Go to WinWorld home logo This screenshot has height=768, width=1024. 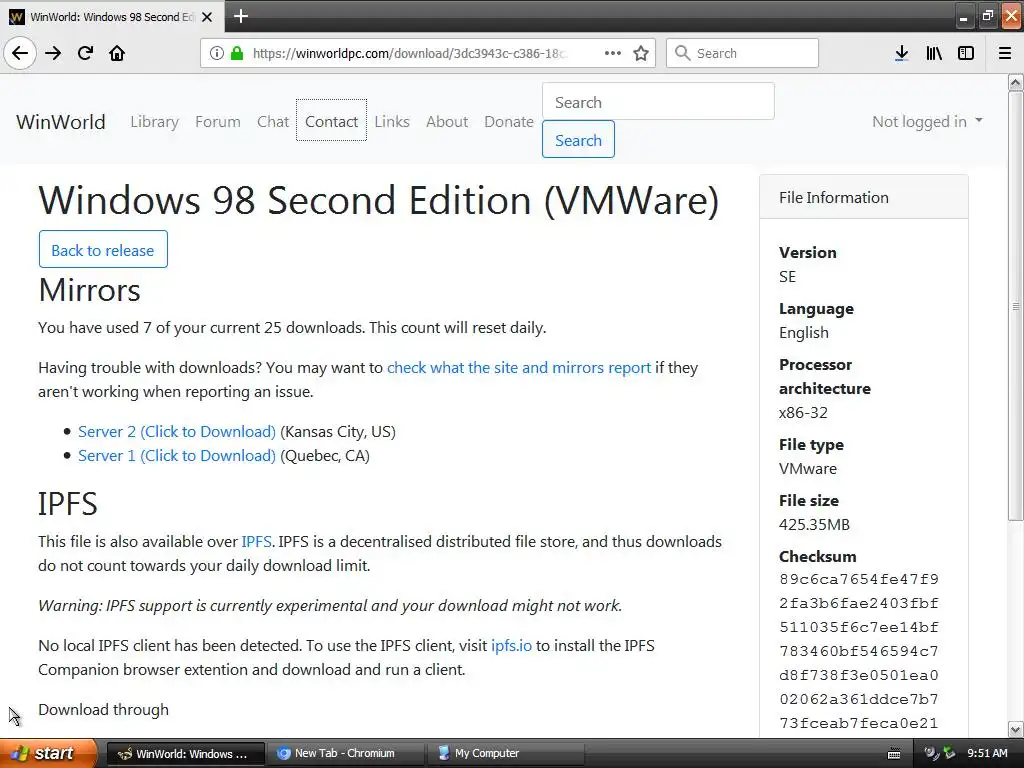tap(61, 121)
